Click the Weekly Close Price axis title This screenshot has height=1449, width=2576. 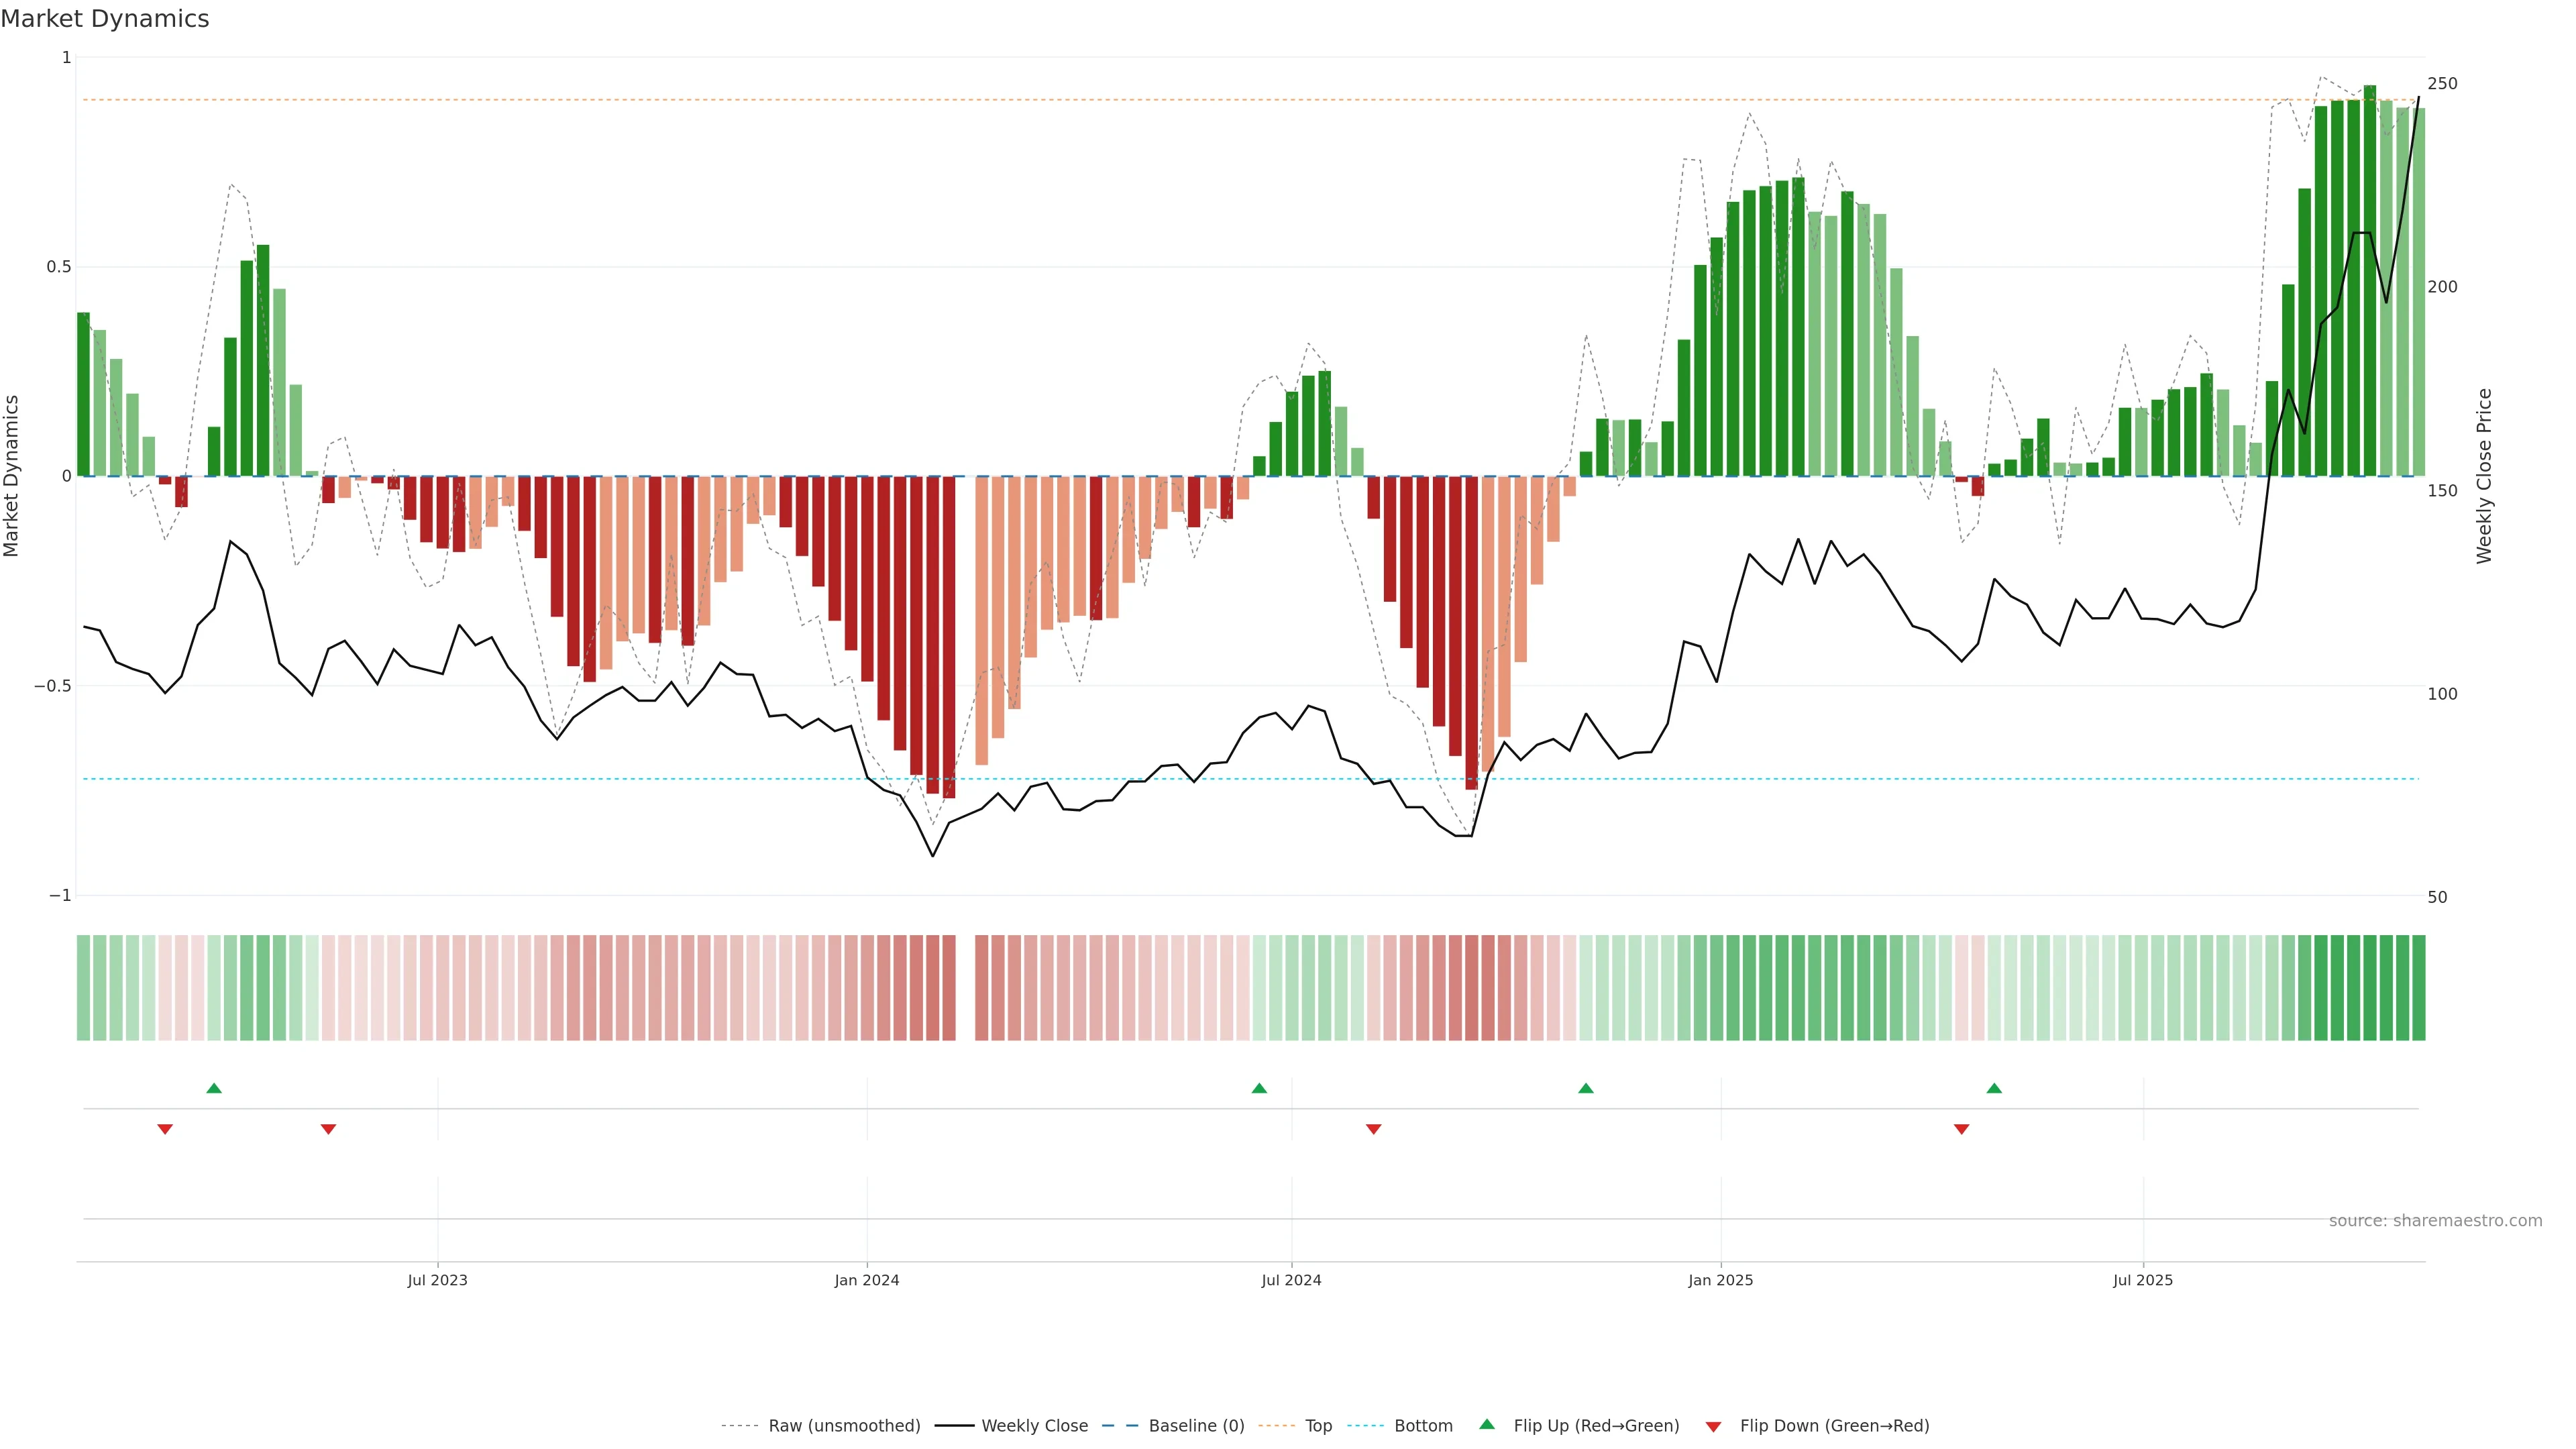pos(2484,476)
